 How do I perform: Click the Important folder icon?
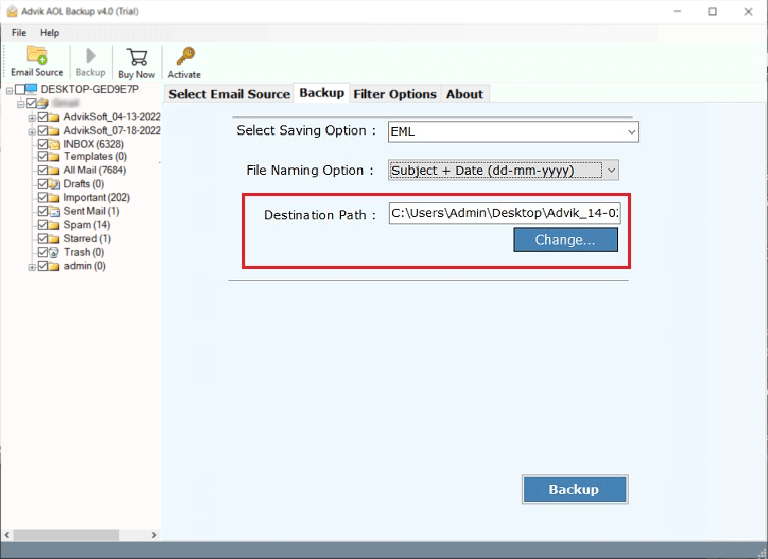point(54,197)
